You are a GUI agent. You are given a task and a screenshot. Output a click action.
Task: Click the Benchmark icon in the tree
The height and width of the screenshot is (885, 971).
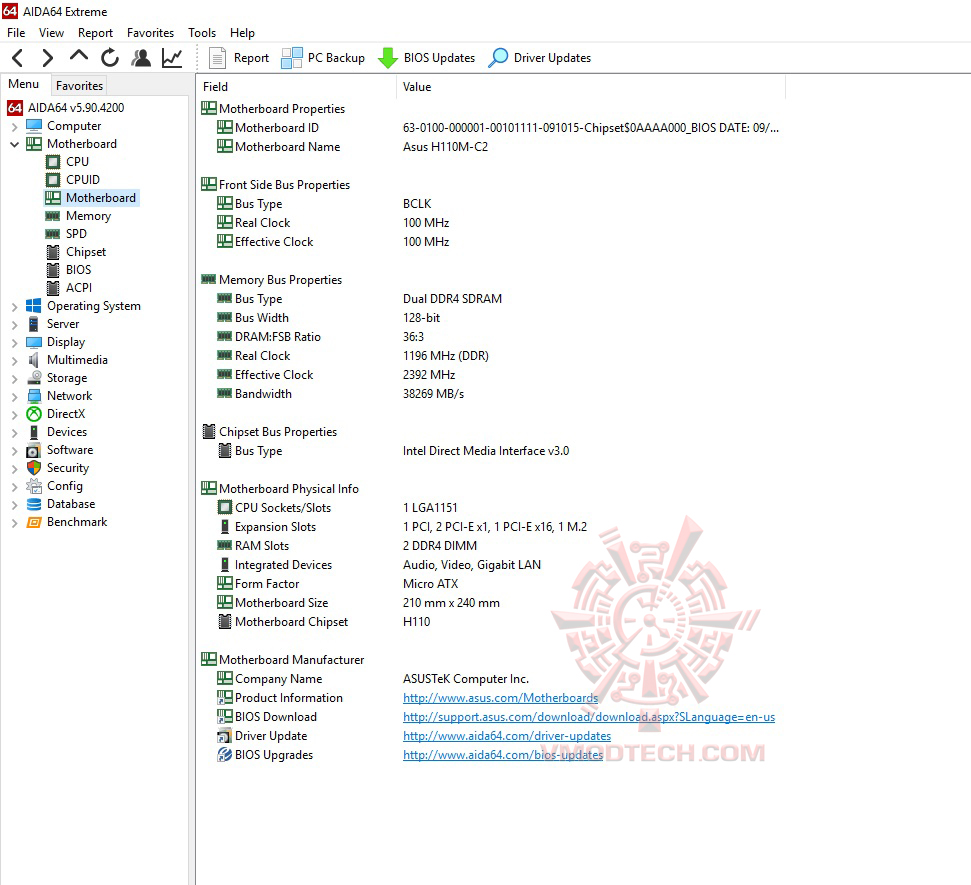[x=33, y=522]
